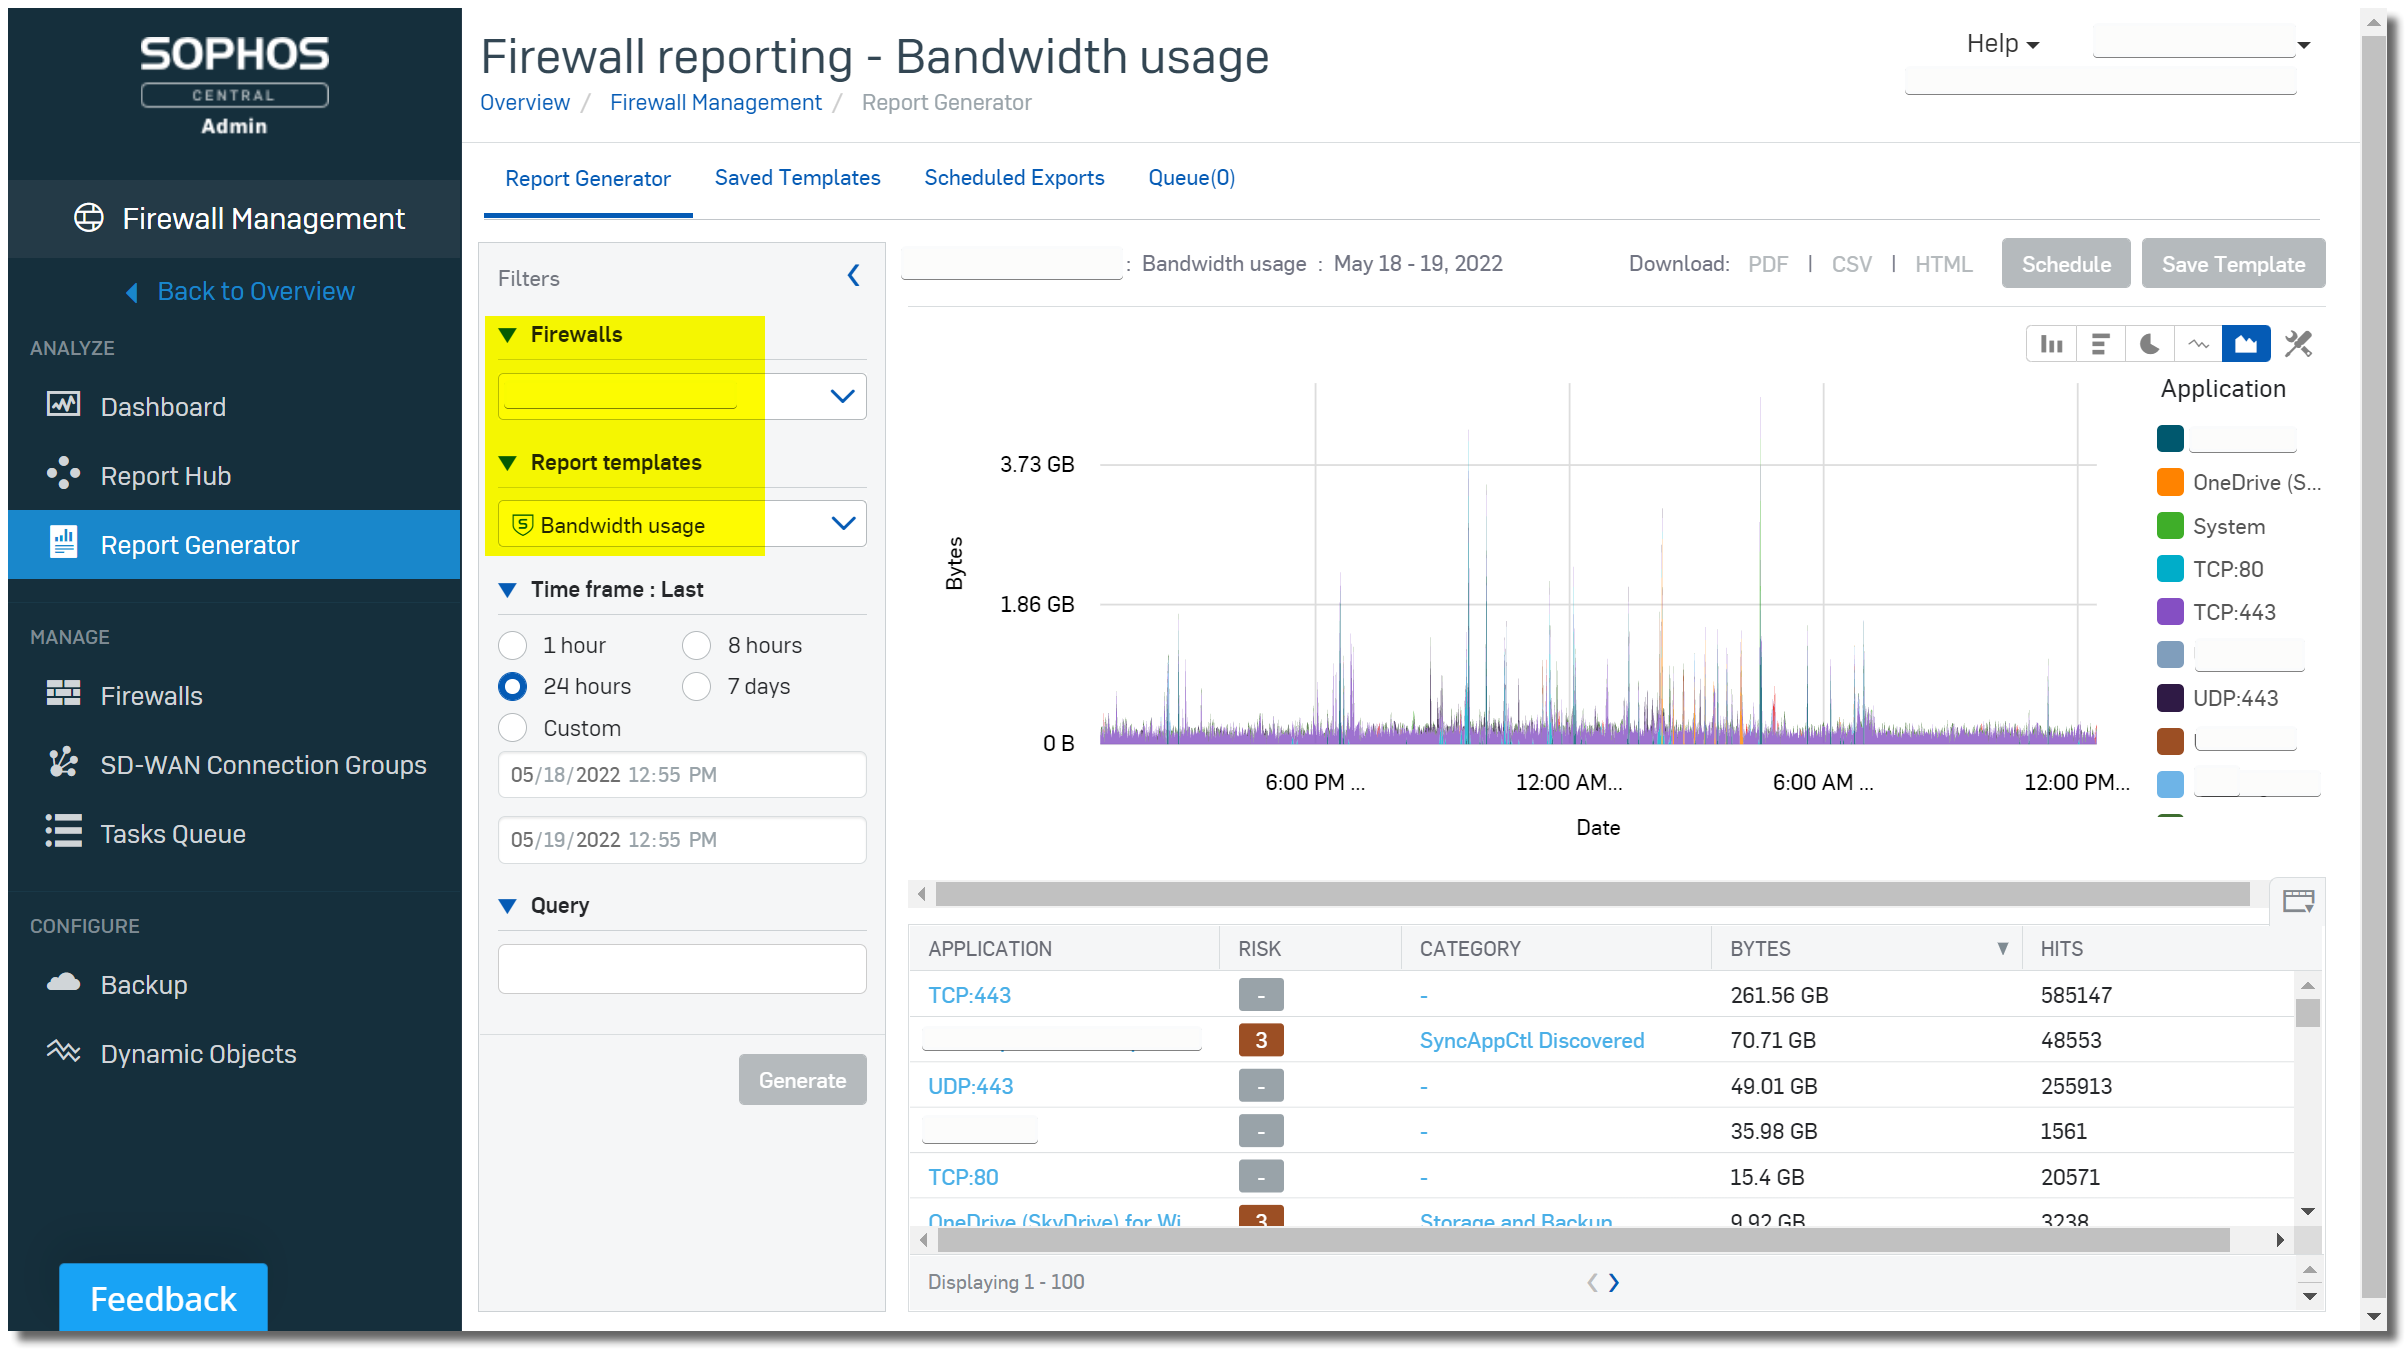Open the Scheduled Exports tab
Screen dimensions: 2405x1349
click(1014, 177)
